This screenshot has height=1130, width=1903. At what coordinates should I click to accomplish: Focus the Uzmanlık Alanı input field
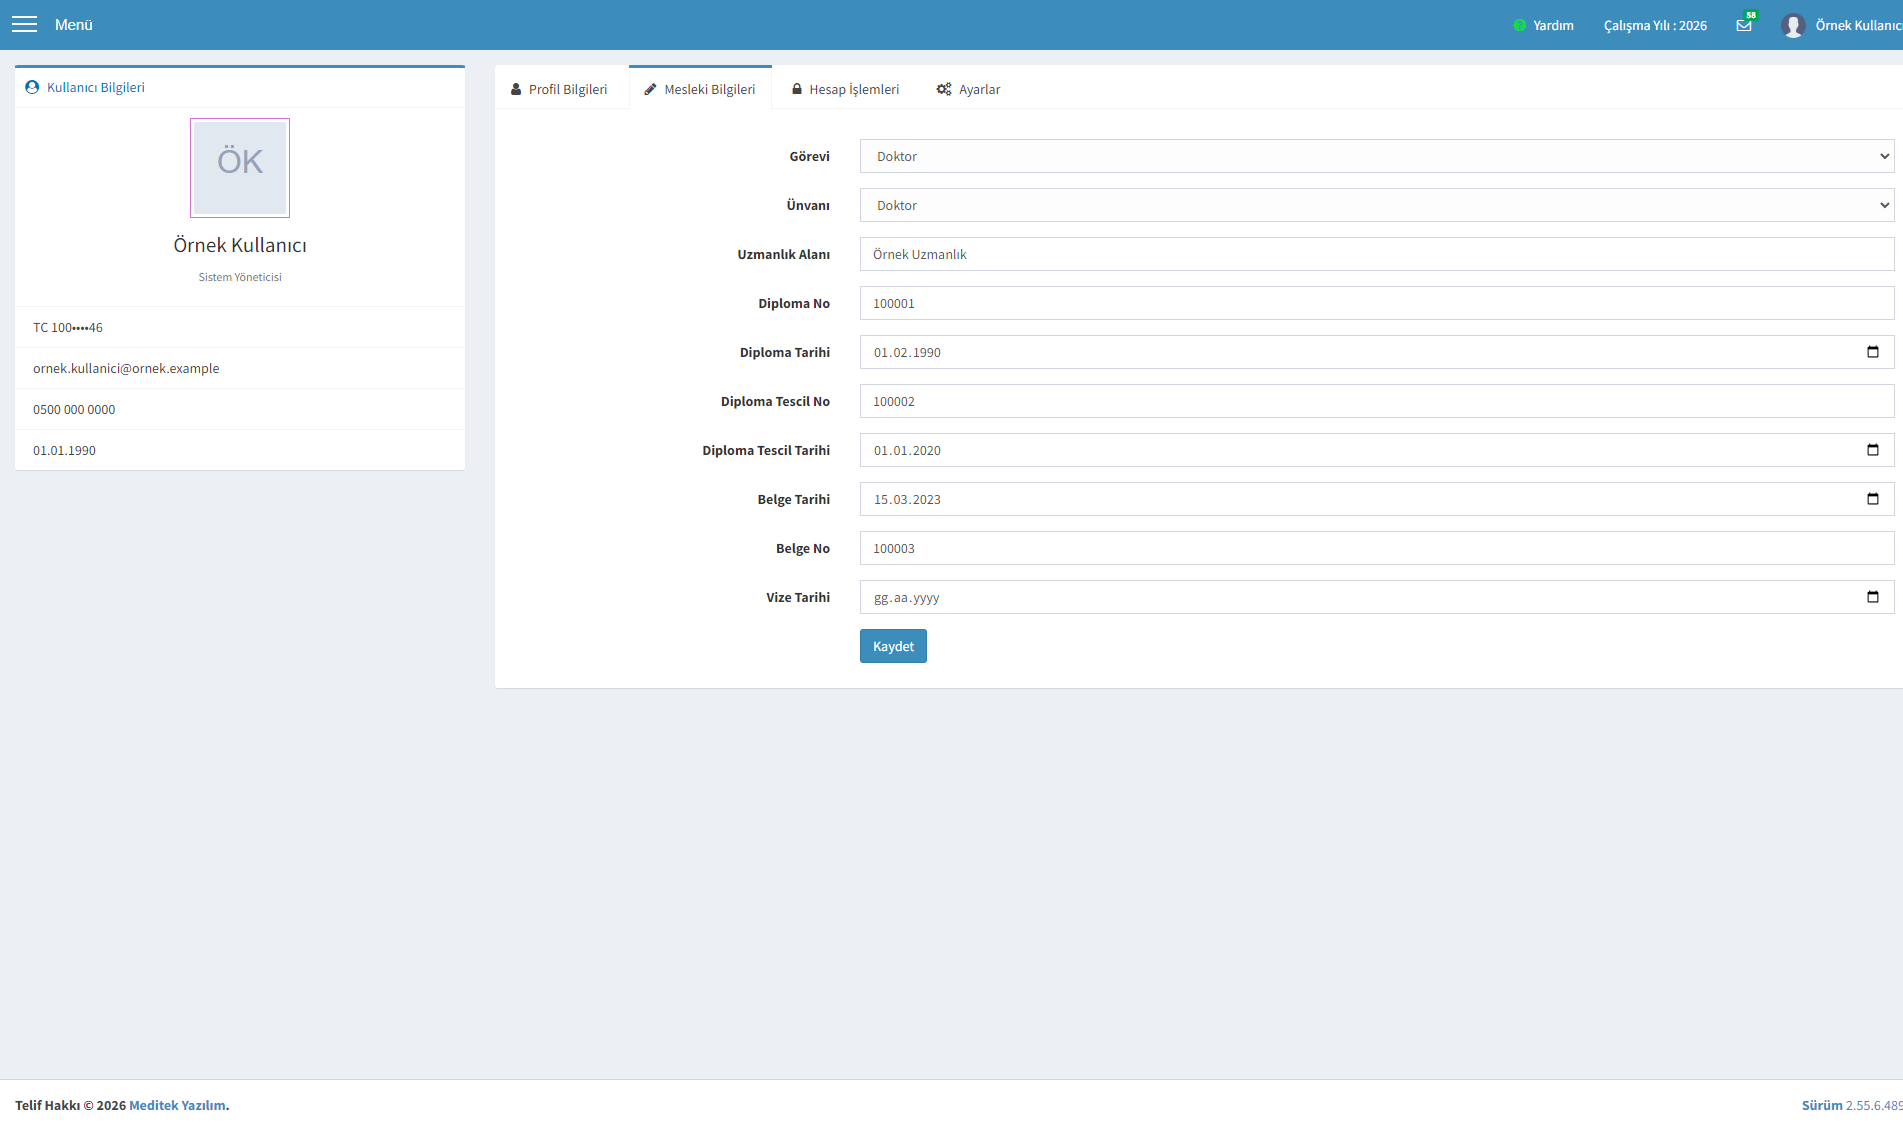click(x=1377, y=254)
